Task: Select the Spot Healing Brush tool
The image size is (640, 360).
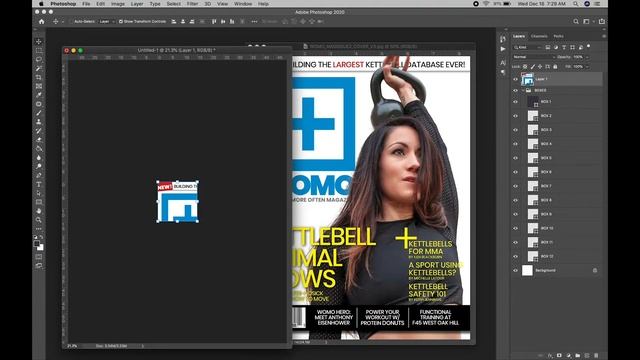Action: pos(39,104)
